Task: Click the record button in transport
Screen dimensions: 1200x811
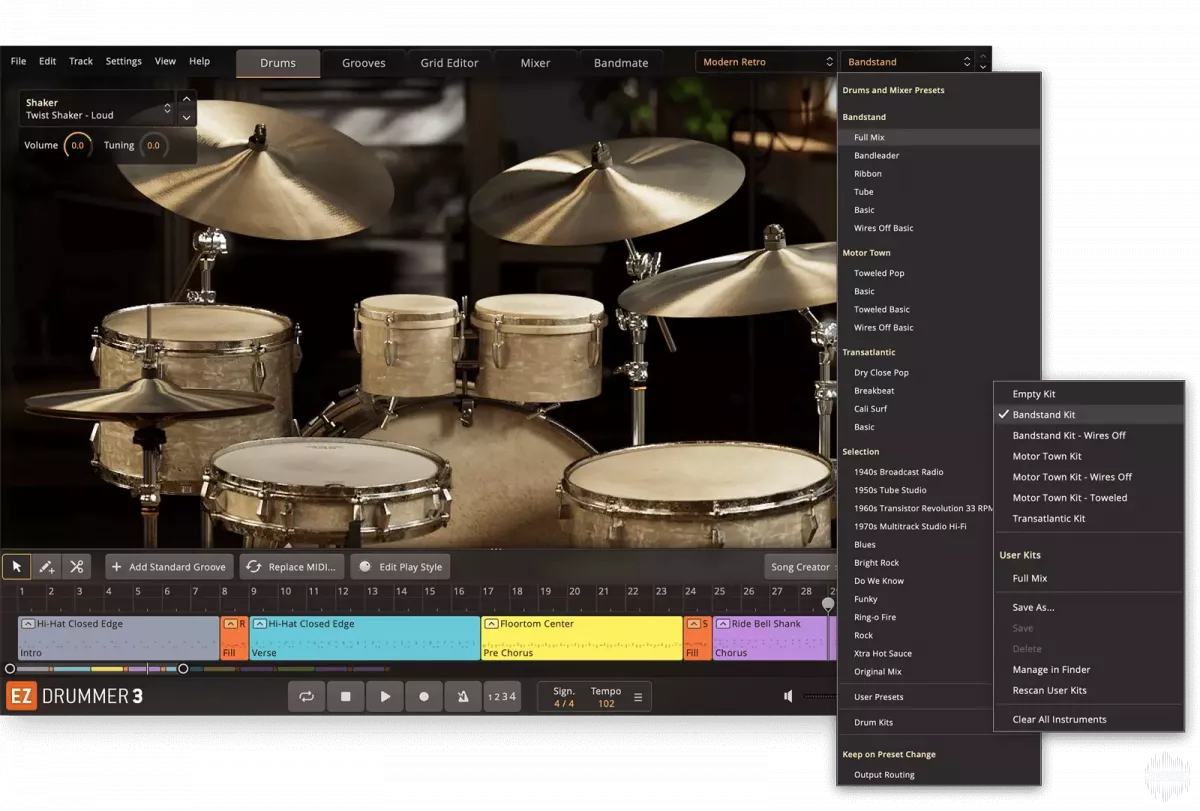Action: (x=424, y=696)
